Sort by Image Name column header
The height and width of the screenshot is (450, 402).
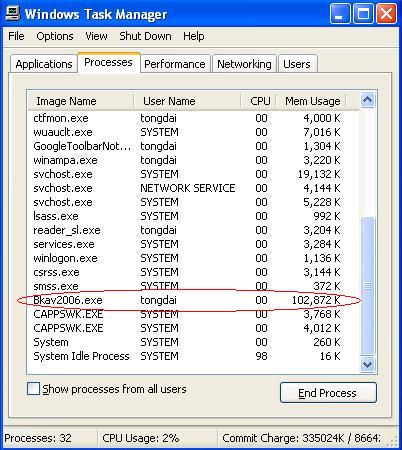81,101
